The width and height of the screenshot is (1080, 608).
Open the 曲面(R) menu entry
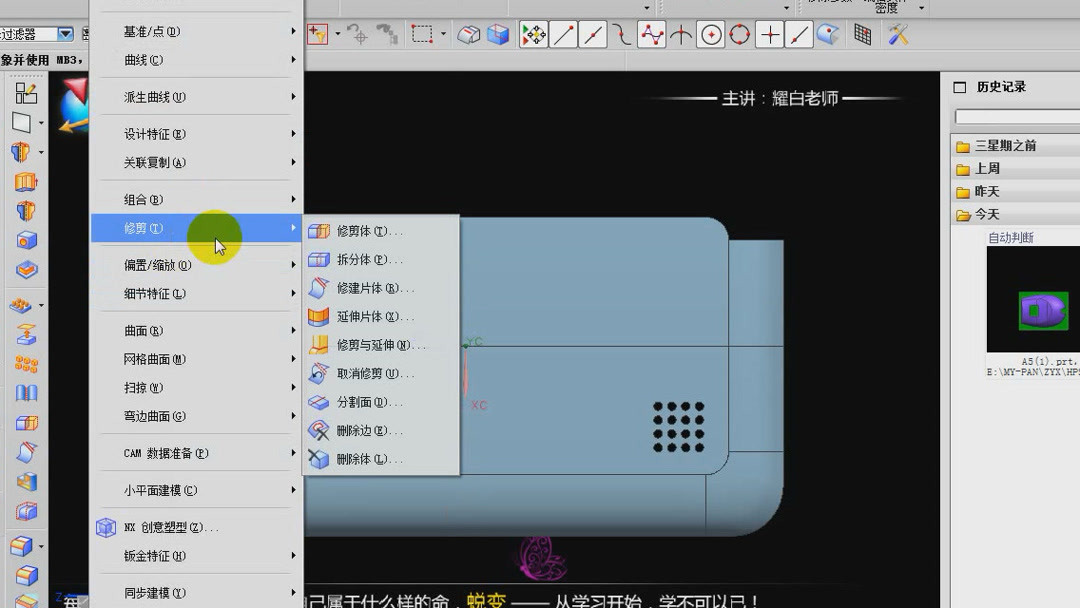(x=145, y=330)
